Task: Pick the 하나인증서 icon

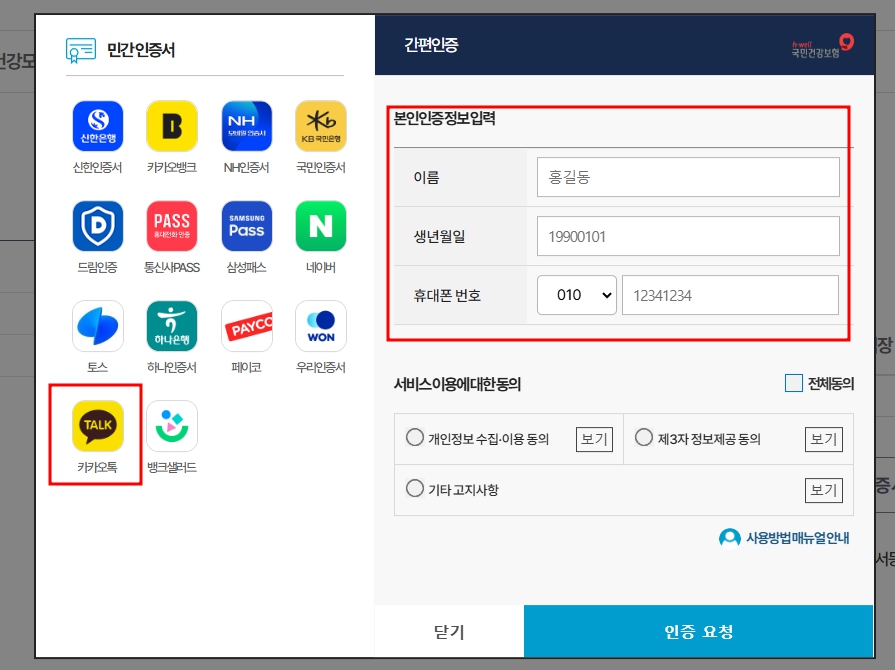Action: pyautogui.click(x=172, y=326)
